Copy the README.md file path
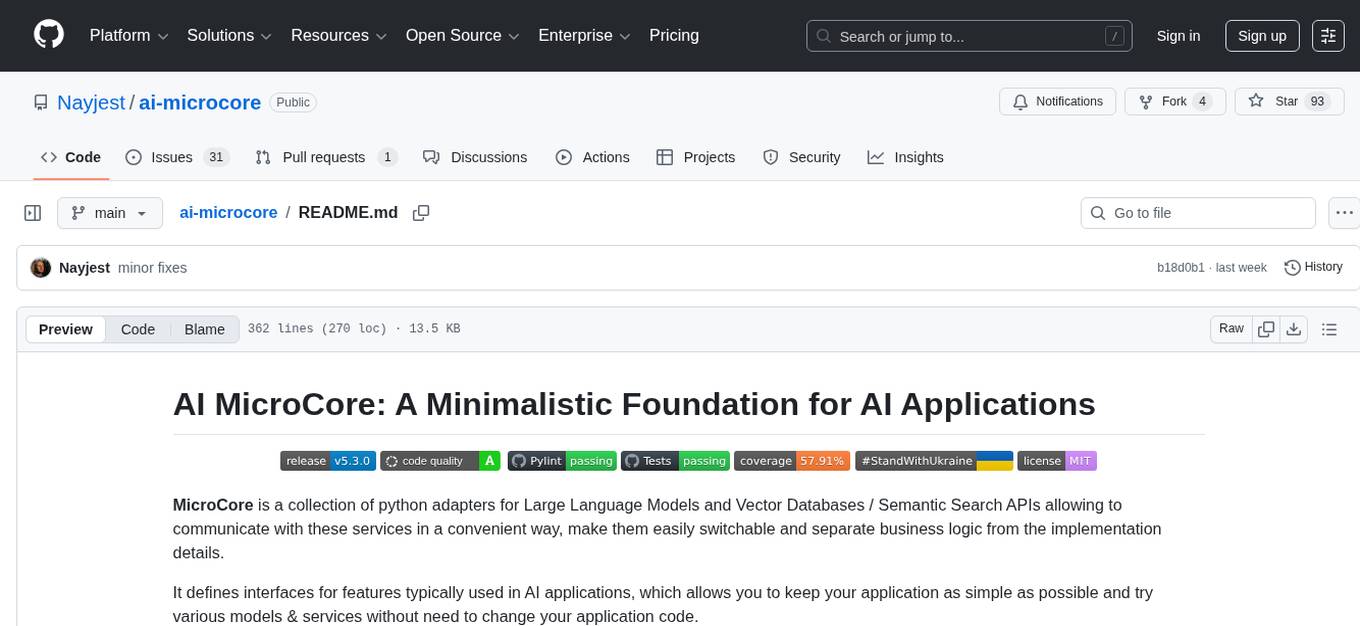Viewport: 1360px width, 626px height. (421, 212)
